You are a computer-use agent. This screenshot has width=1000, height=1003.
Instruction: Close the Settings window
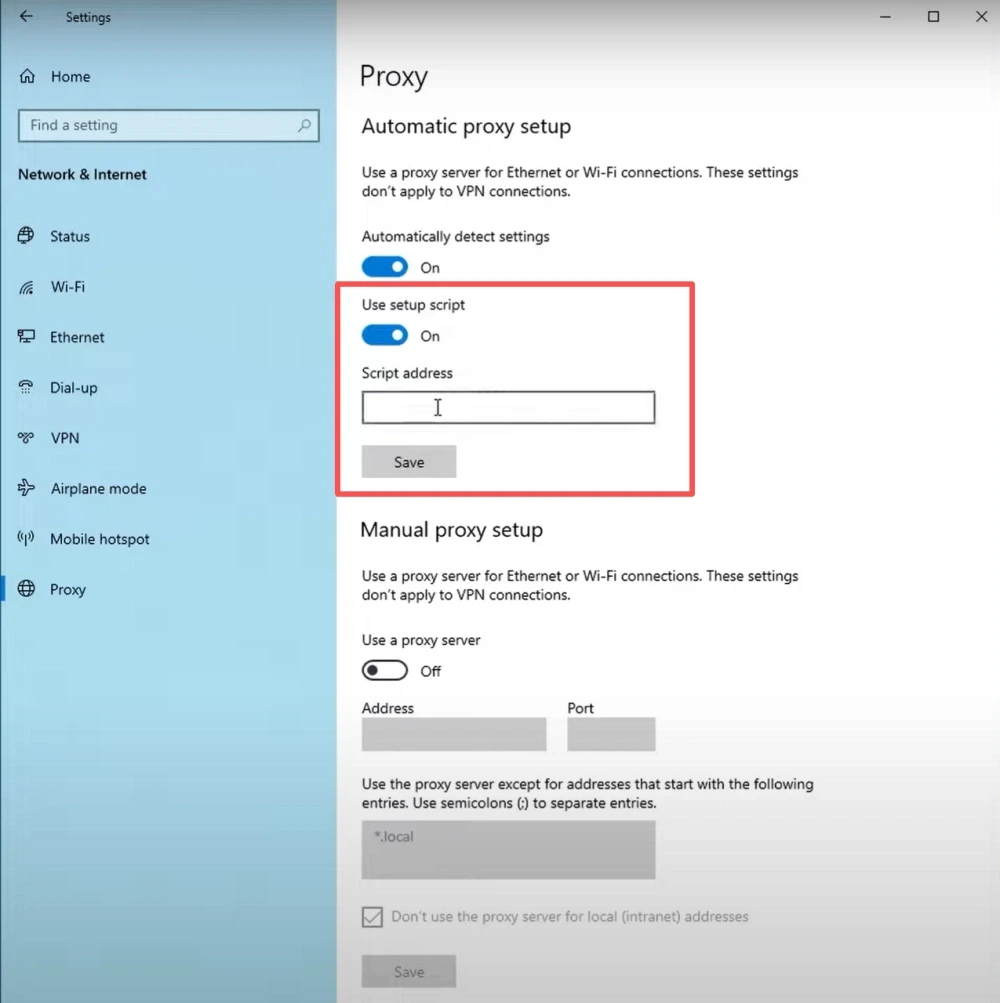pos(981,17)
